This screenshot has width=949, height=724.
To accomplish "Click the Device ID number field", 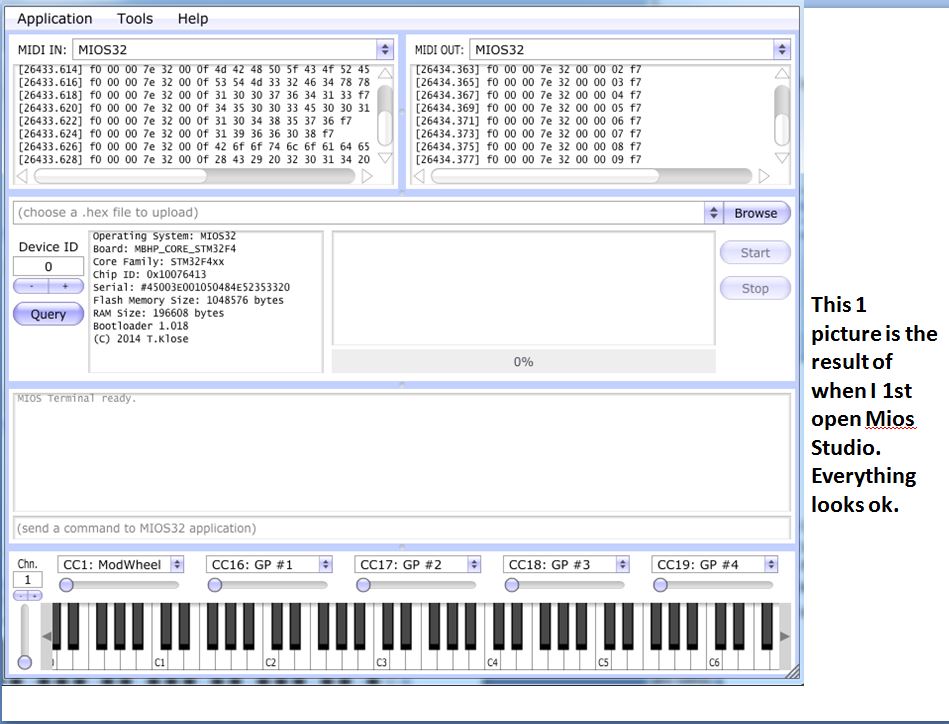I will (x=48, y=267).
